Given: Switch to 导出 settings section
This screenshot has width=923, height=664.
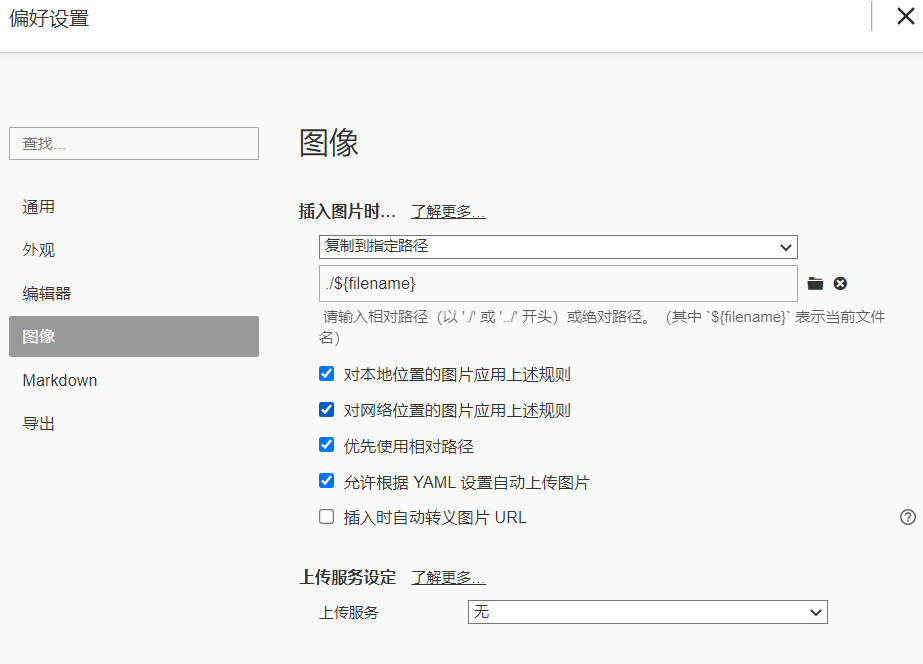Looking at the screenshot, I should click(39, 423).
